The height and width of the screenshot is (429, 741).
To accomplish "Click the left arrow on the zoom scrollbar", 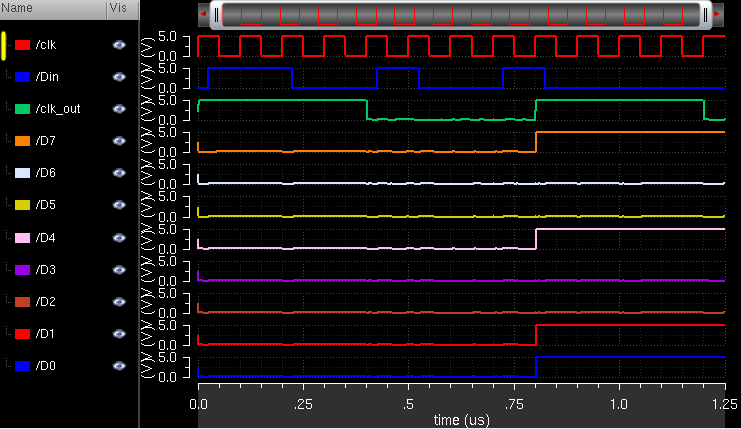I will [205, 15].
